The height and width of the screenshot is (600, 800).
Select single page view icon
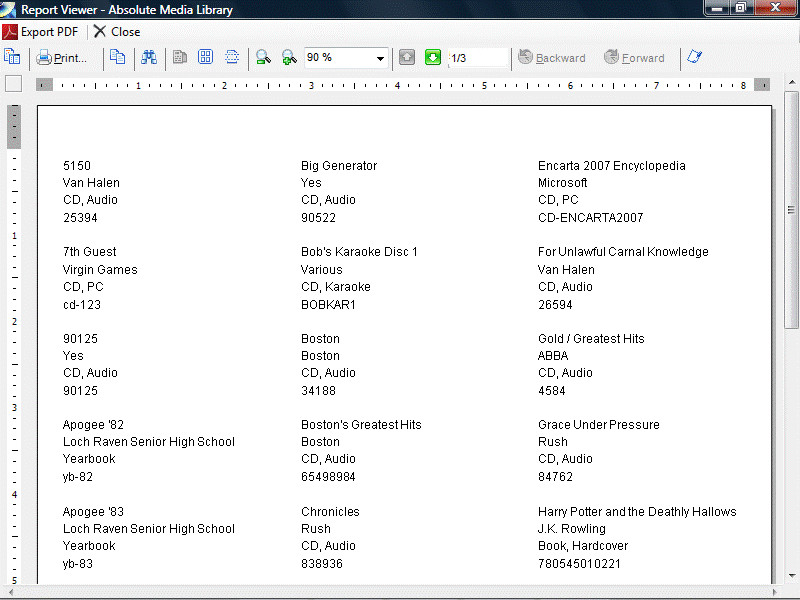(180, 57)
